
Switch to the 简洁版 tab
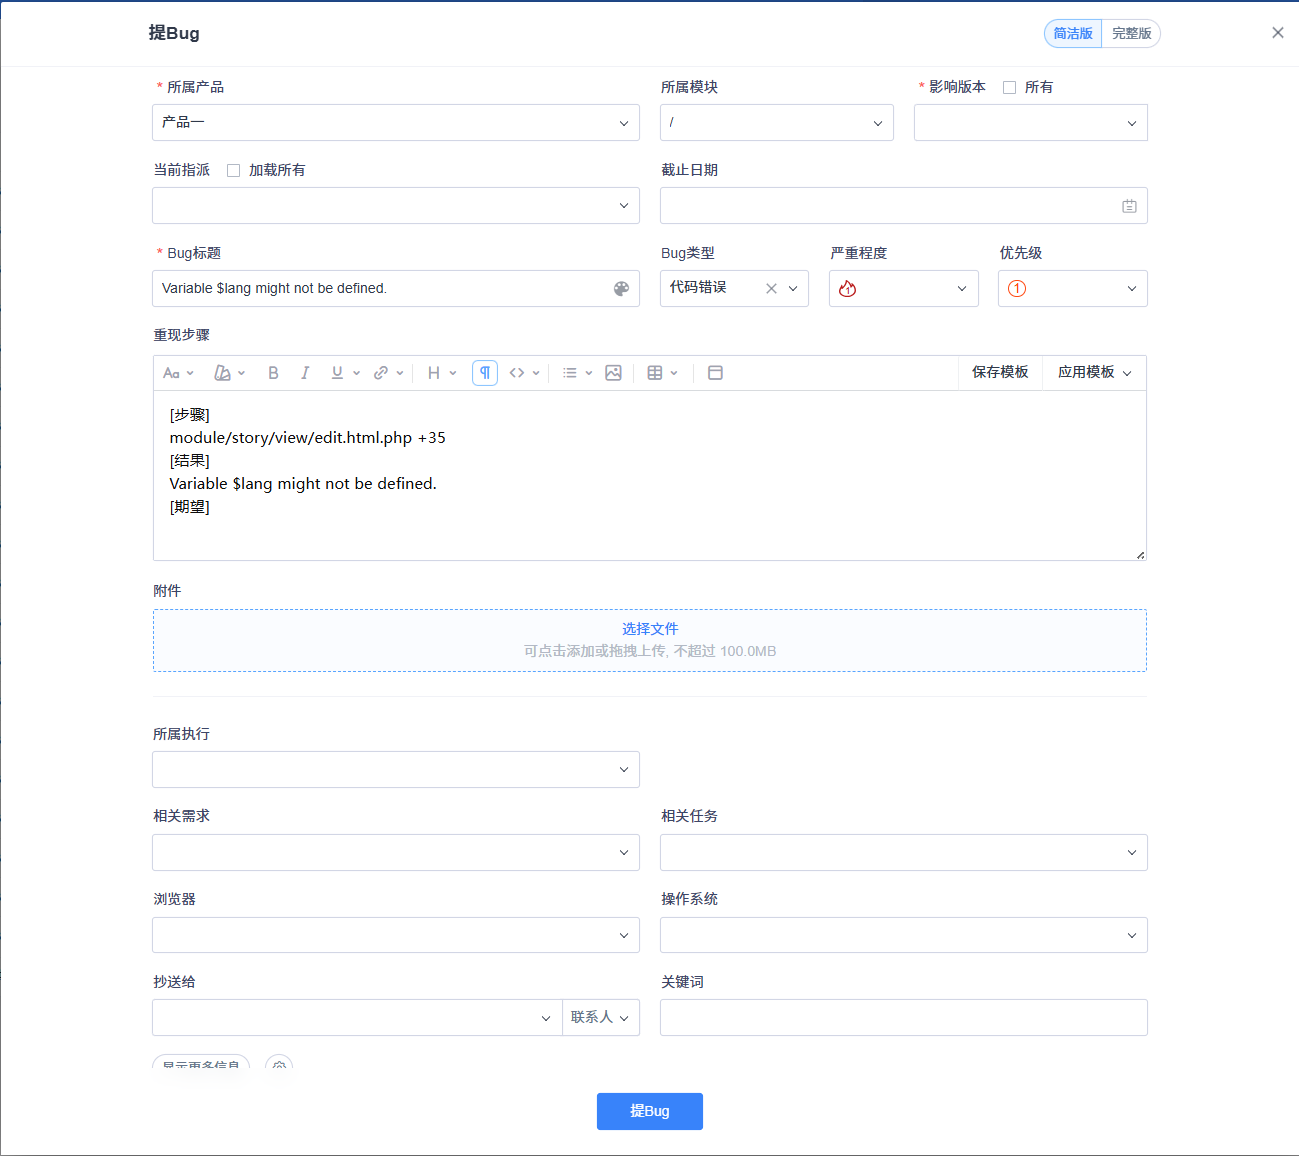[x=1073, y=34]
